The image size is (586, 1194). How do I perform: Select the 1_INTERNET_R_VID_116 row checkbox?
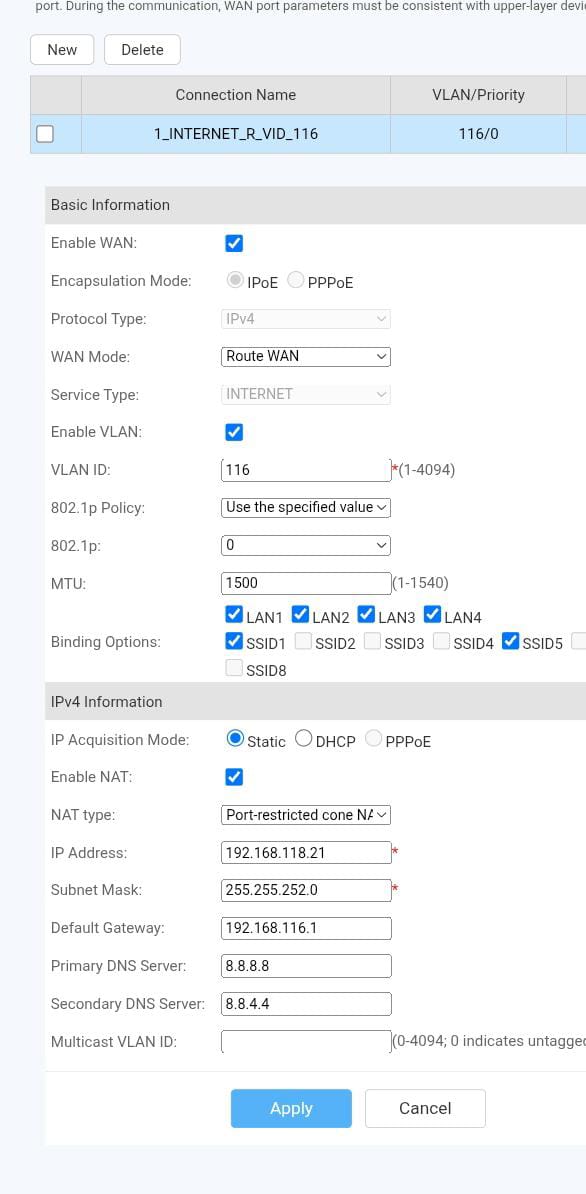pos(45,134)
